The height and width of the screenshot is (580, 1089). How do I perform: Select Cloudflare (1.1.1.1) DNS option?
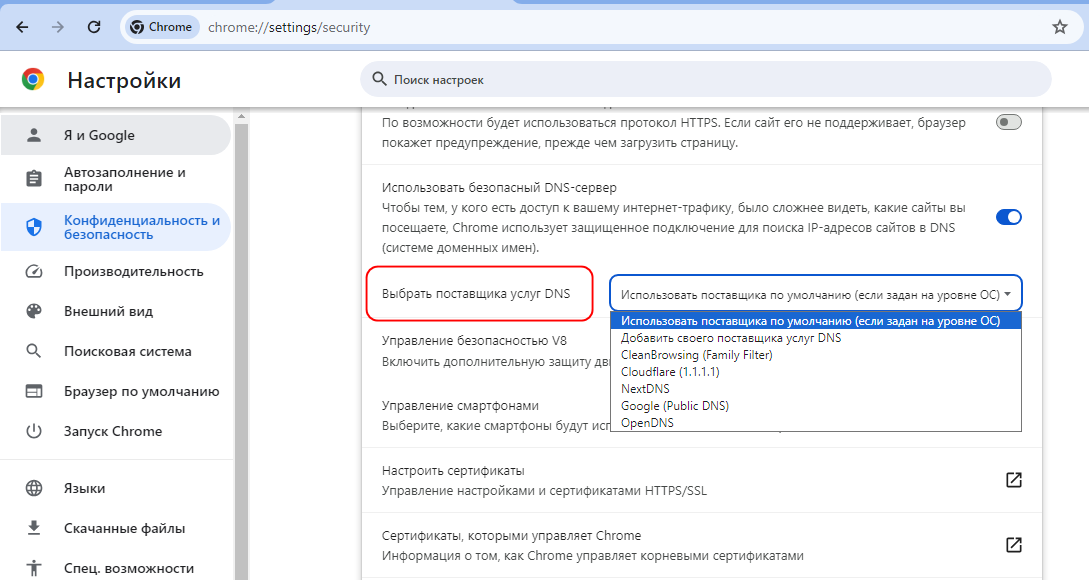815,372
